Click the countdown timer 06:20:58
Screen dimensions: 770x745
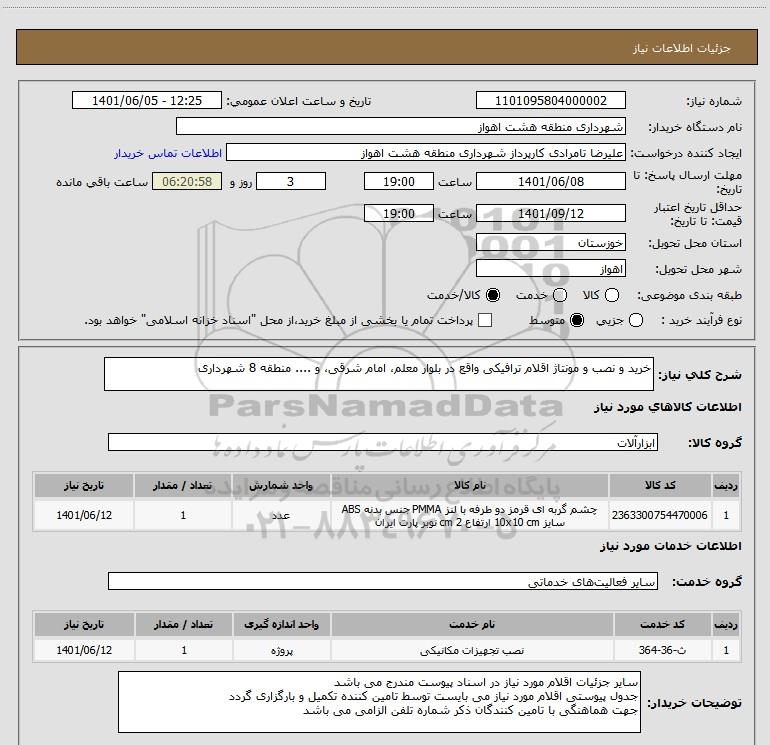(x=187, y=182)
